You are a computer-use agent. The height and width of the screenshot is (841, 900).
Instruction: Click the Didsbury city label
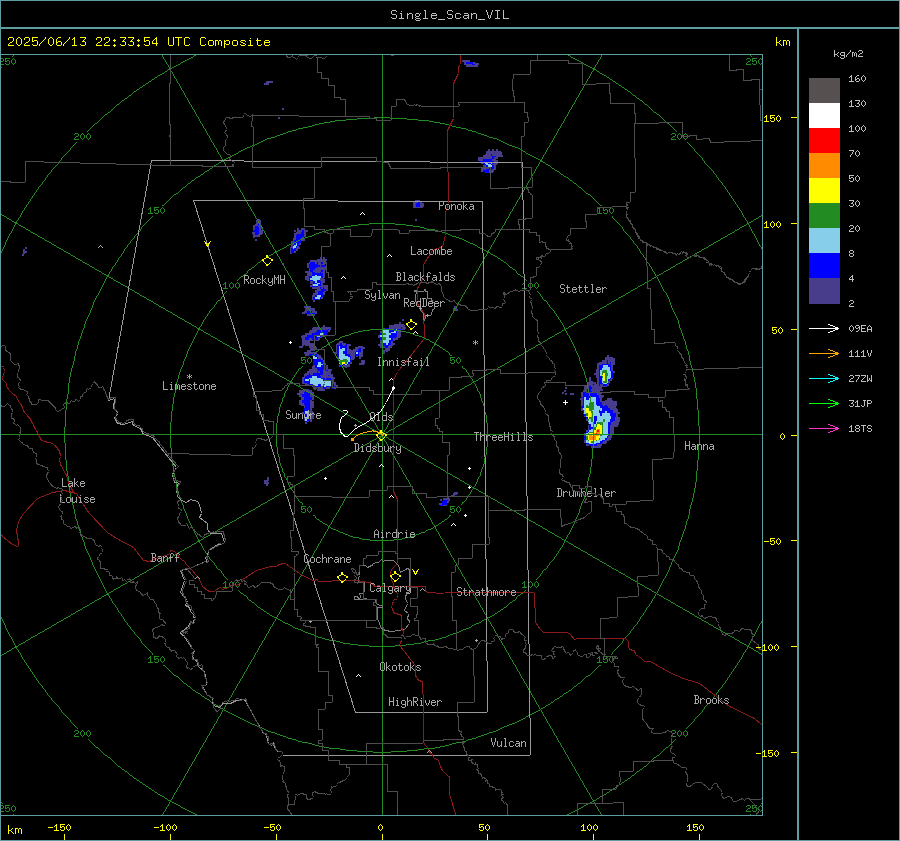tap(377, 448)
